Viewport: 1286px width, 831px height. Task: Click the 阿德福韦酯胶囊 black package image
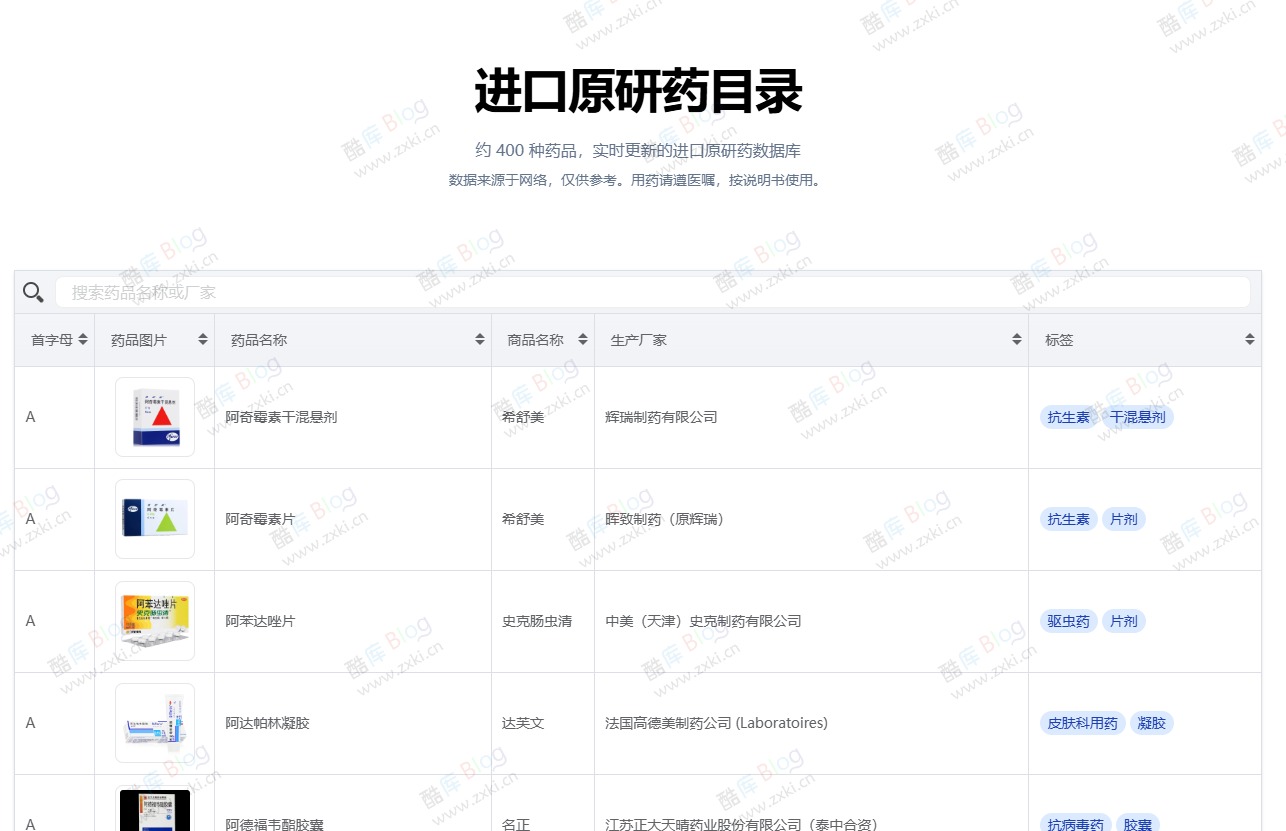click(154, 810)
